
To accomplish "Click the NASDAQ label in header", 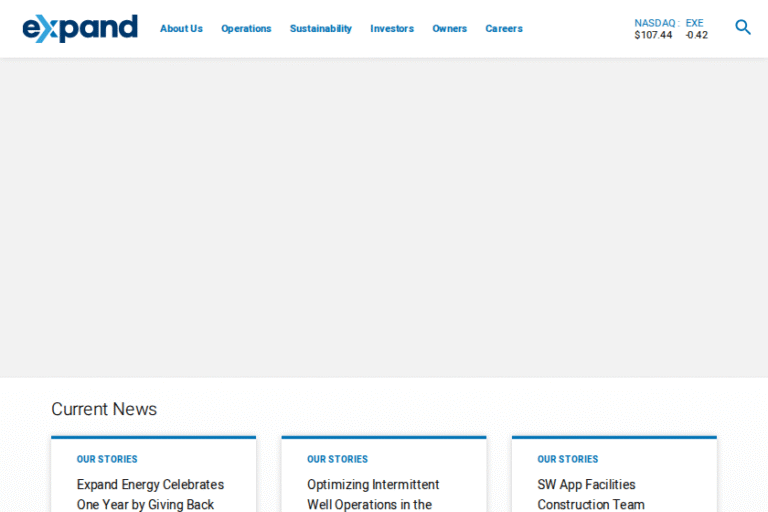I will 654,23.
